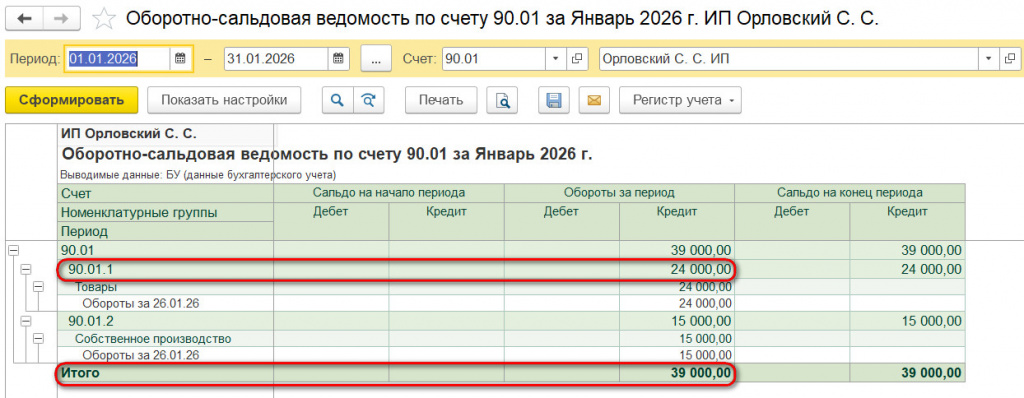Click the find magnifier icon
Image resolution: width=1024 pixels, height=398 pixels.
tap(338, 100)
